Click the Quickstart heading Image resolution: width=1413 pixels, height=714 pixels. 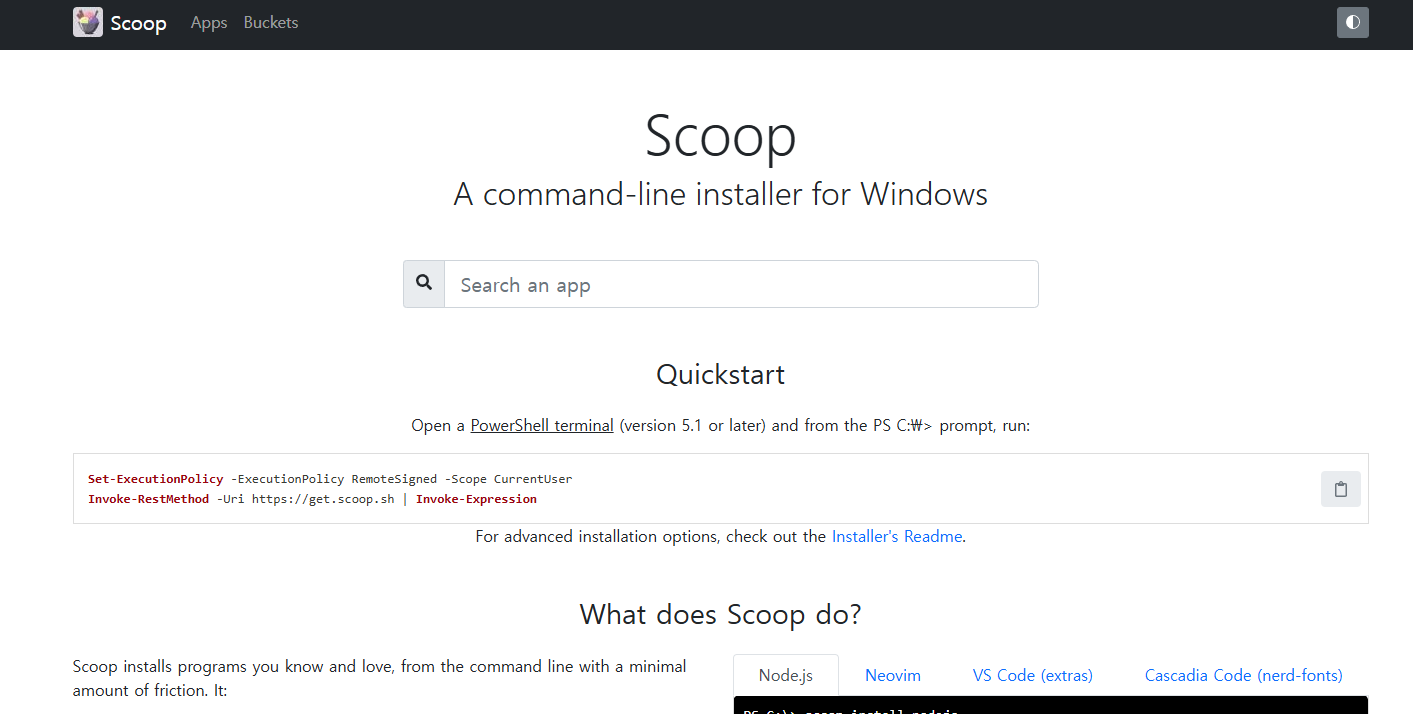coord(720,374)
